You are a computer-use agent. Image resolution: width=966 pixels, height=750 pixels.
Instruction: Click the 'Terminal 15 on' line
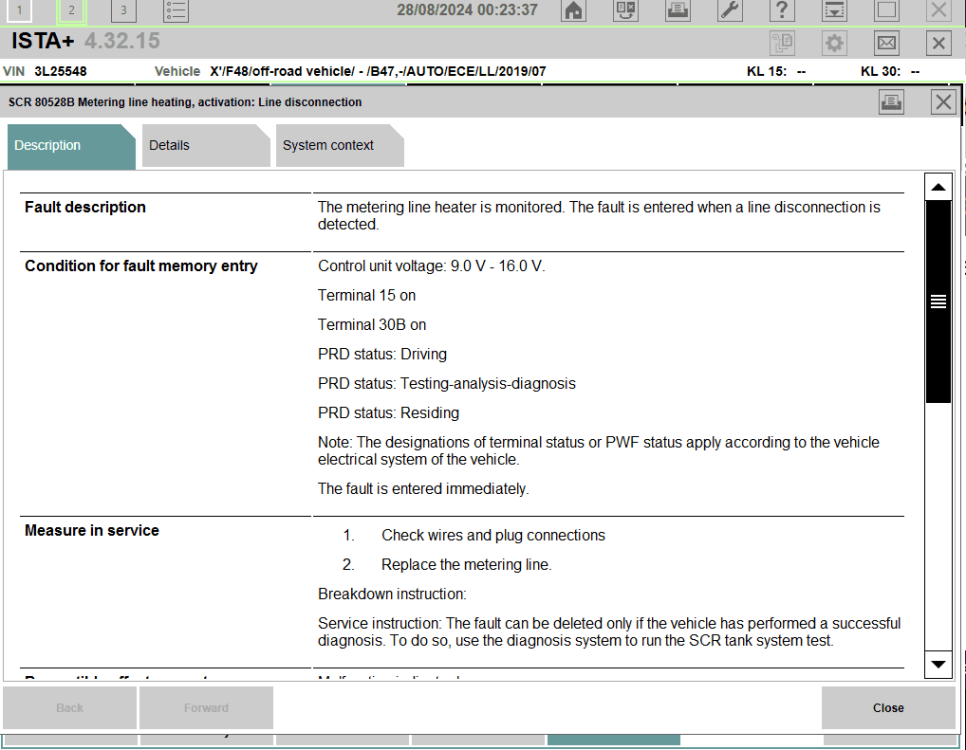(367, 296)
